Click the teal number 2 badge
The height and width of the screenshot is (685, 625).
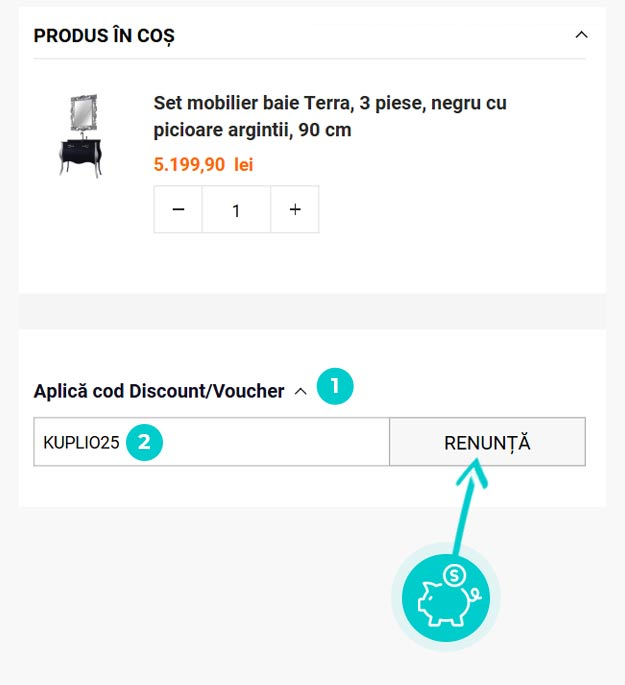(144, 442)
